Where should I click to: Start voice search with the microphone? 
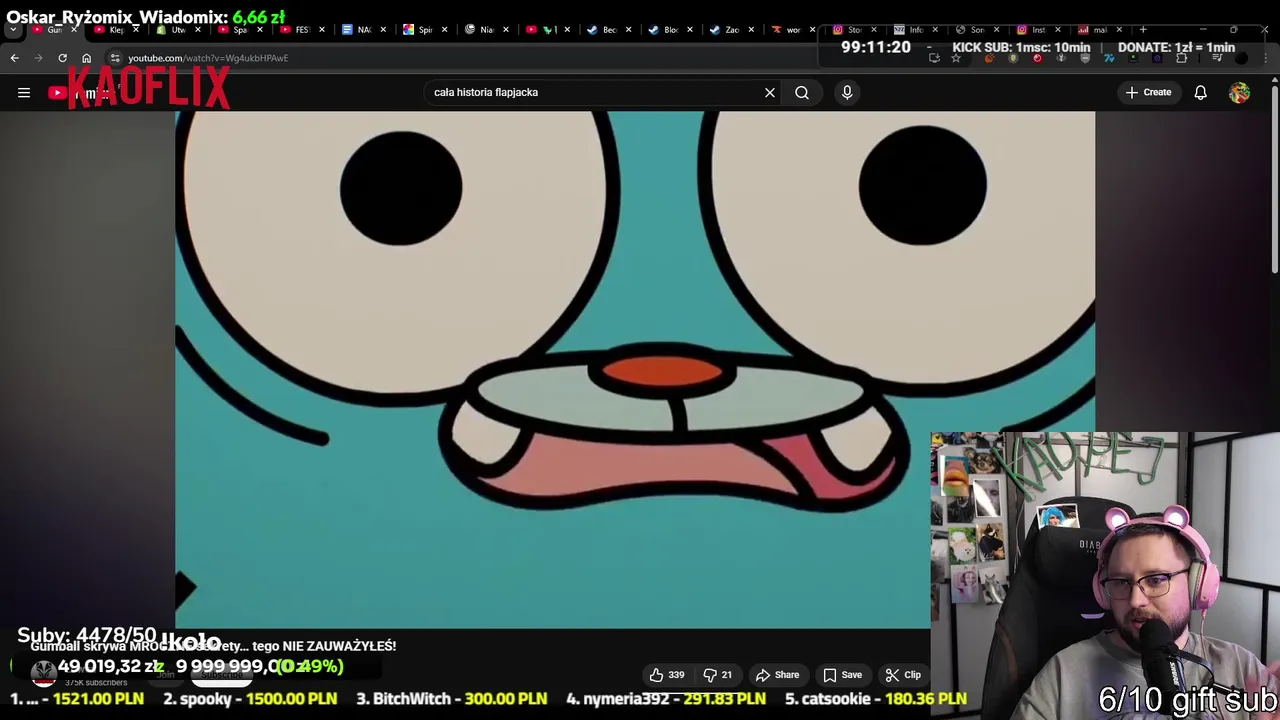(847, 93)
